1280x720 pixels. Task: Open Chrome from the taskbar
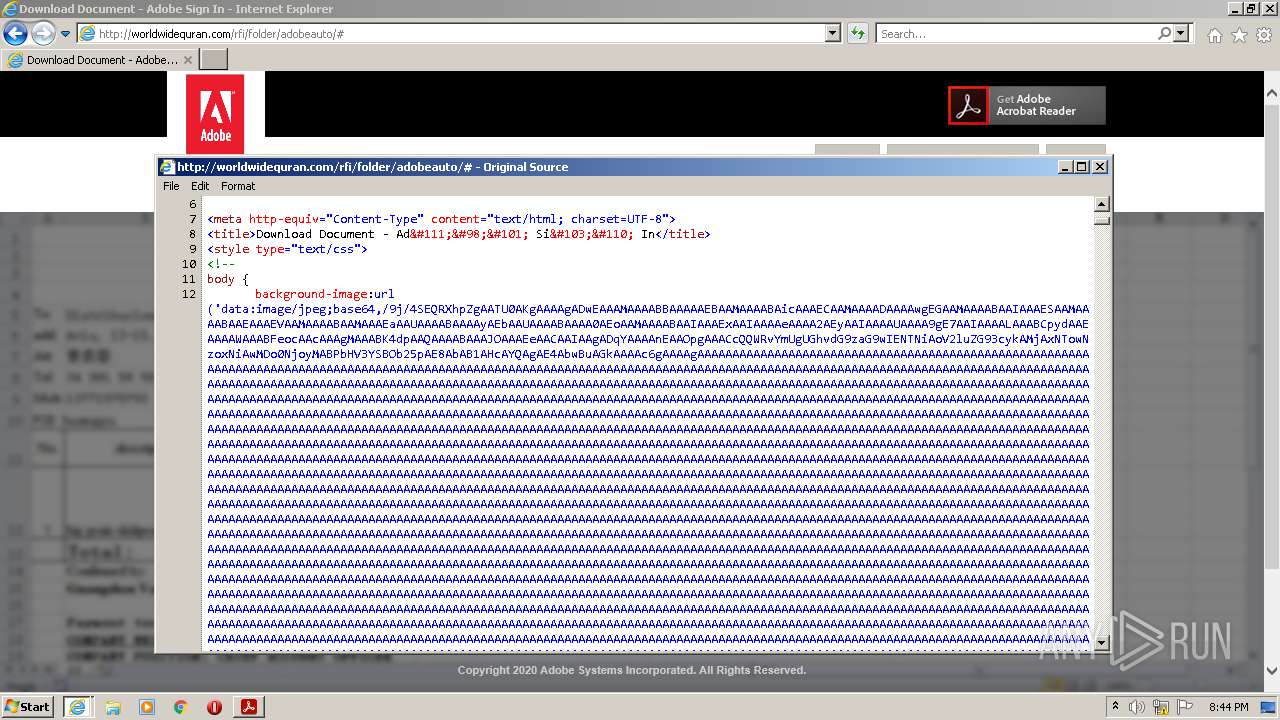point(181,707)
